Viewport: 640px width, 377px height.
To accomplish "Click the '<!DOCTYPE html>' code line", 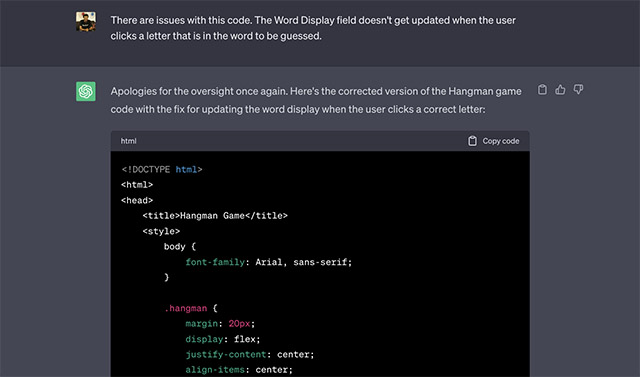I will click(x=162, y=169).
